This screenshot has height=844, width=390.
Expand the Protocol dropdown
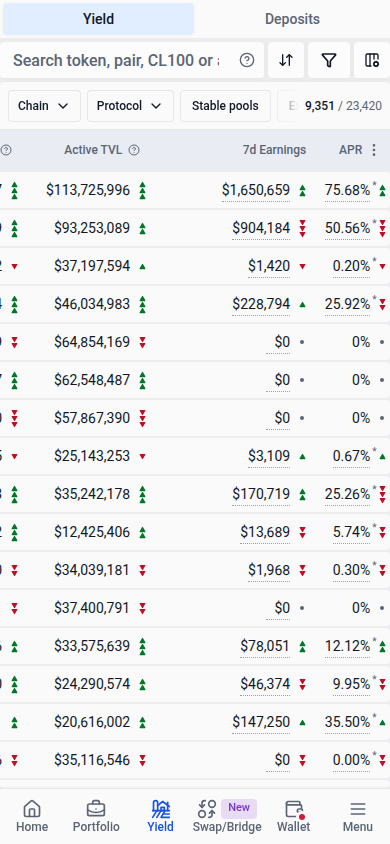(x=130, y=106)
